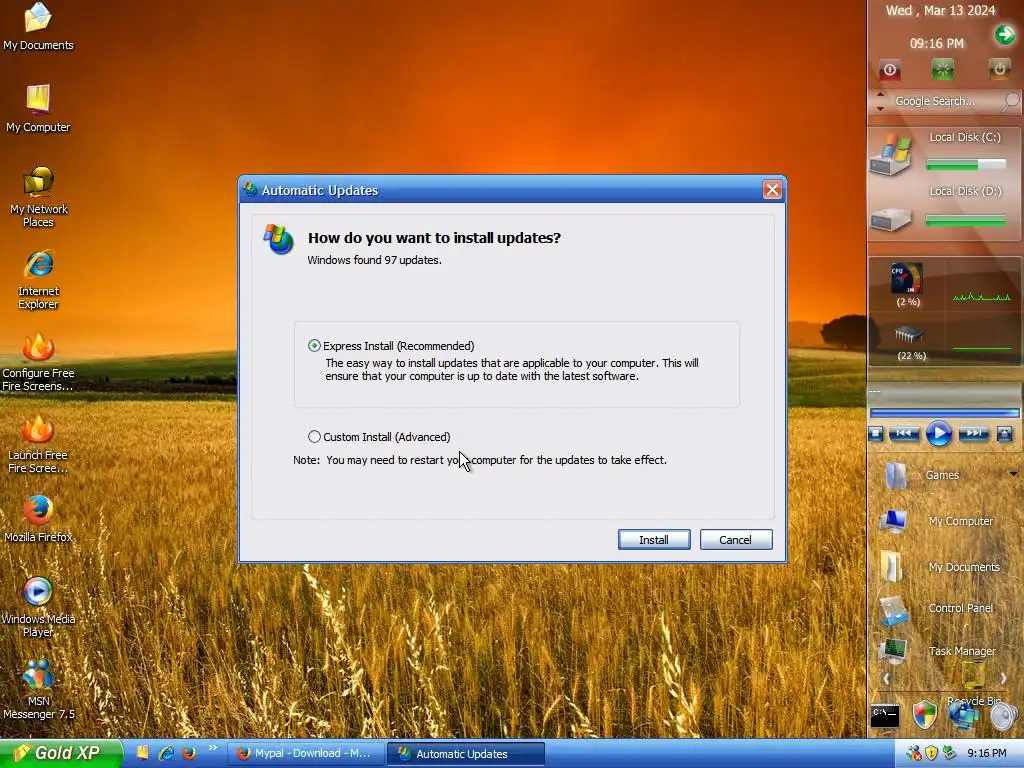1024x768 pixels.
Task: Click sidebar shortcuts left chevron
Action: (x=886, y=679)
